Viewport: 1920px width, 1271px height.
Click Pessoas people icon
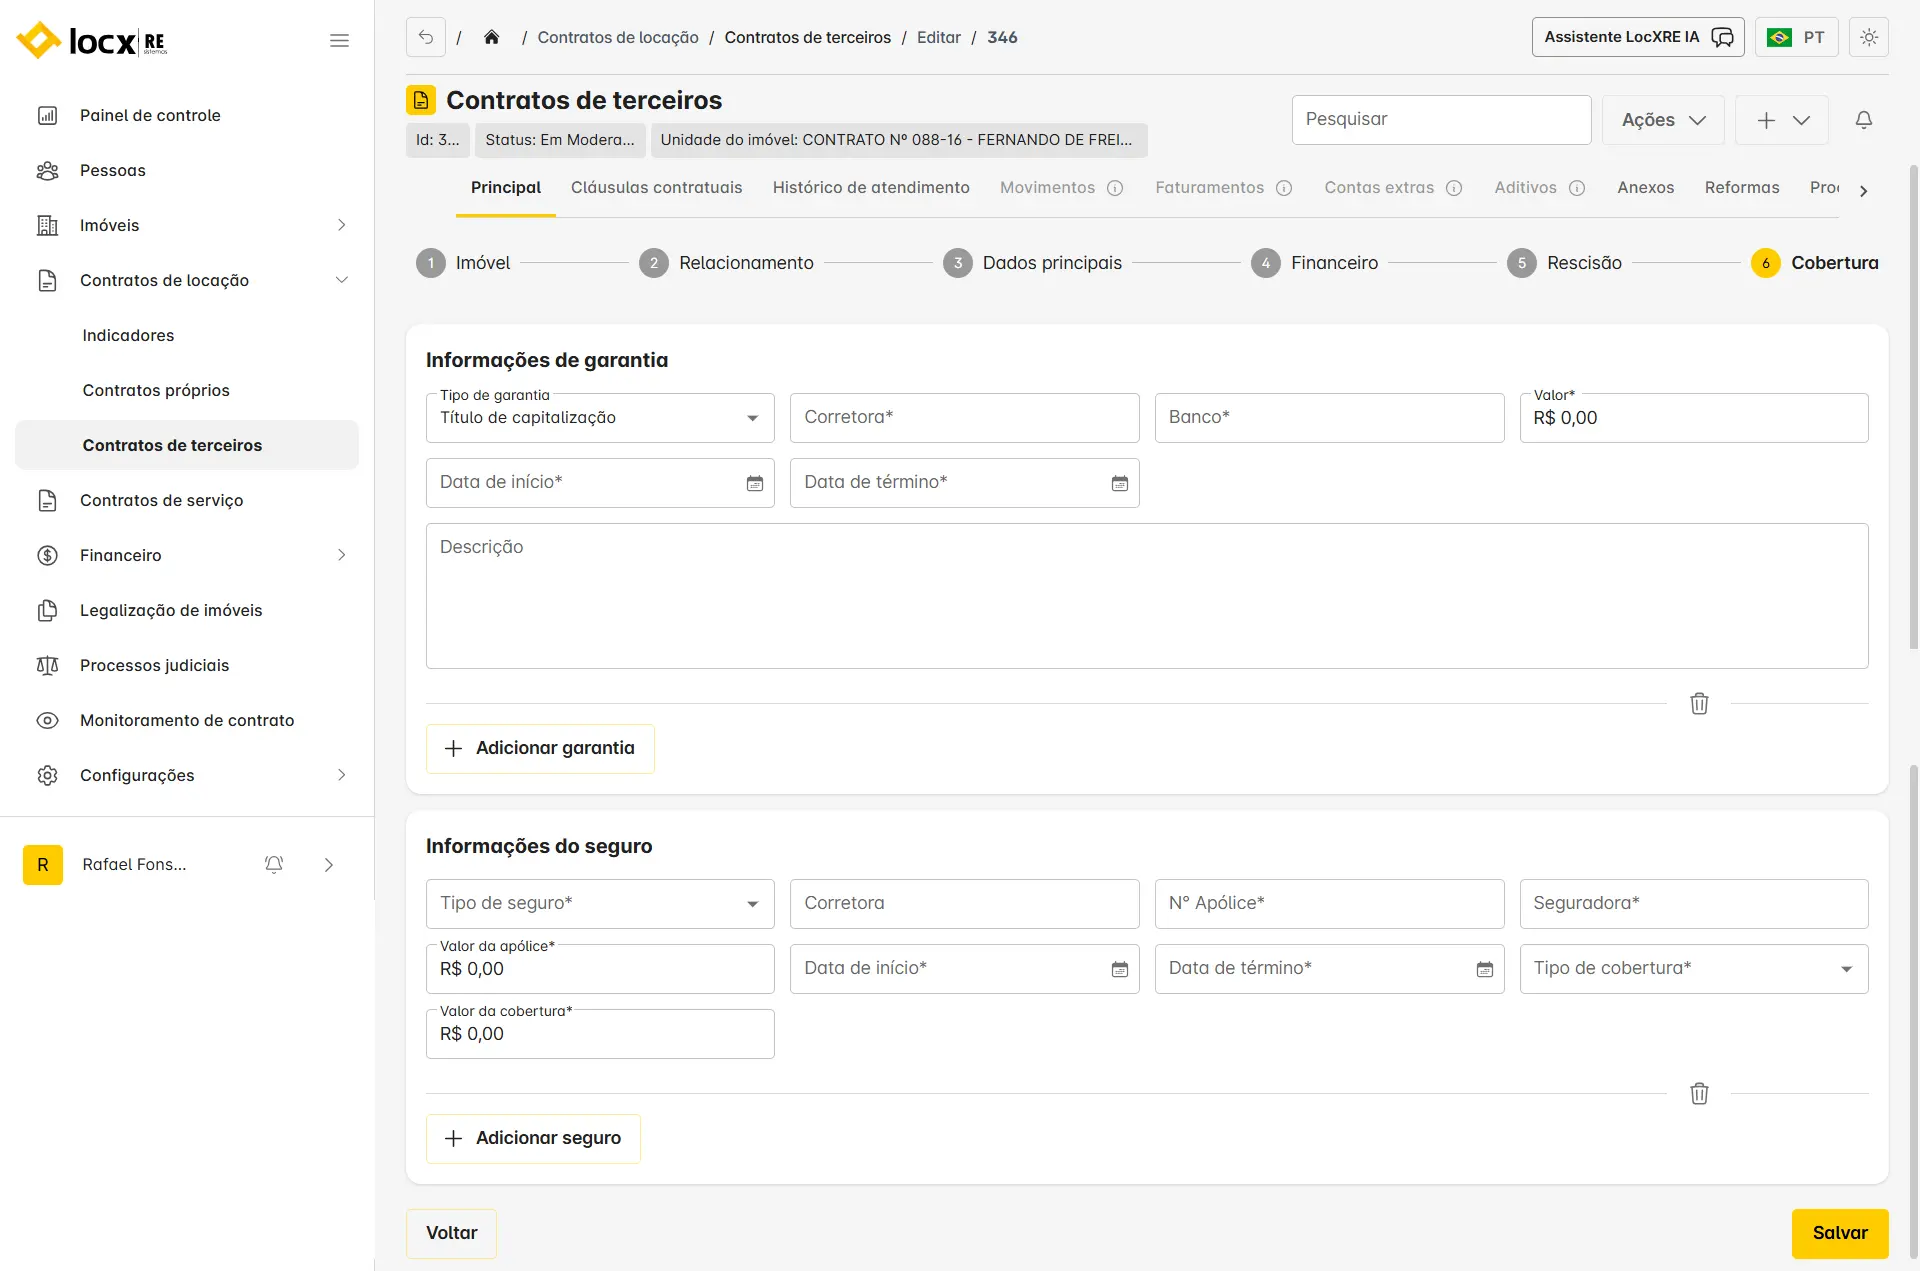47,170
